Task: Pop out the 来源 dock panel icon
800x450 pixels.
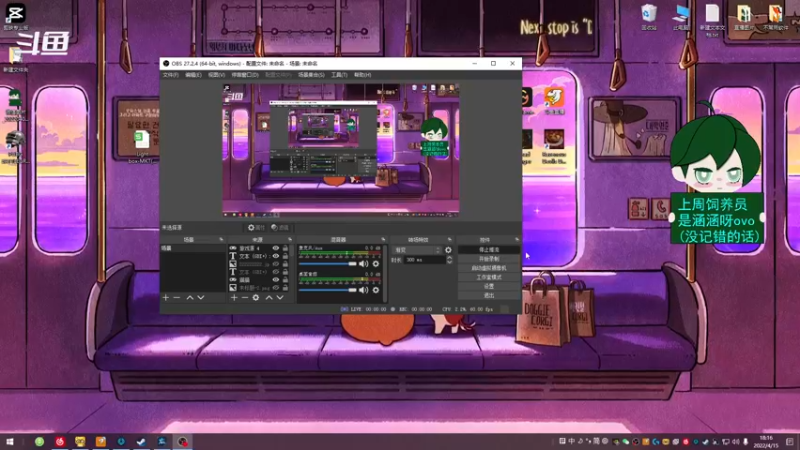Action: click(290, 239)
